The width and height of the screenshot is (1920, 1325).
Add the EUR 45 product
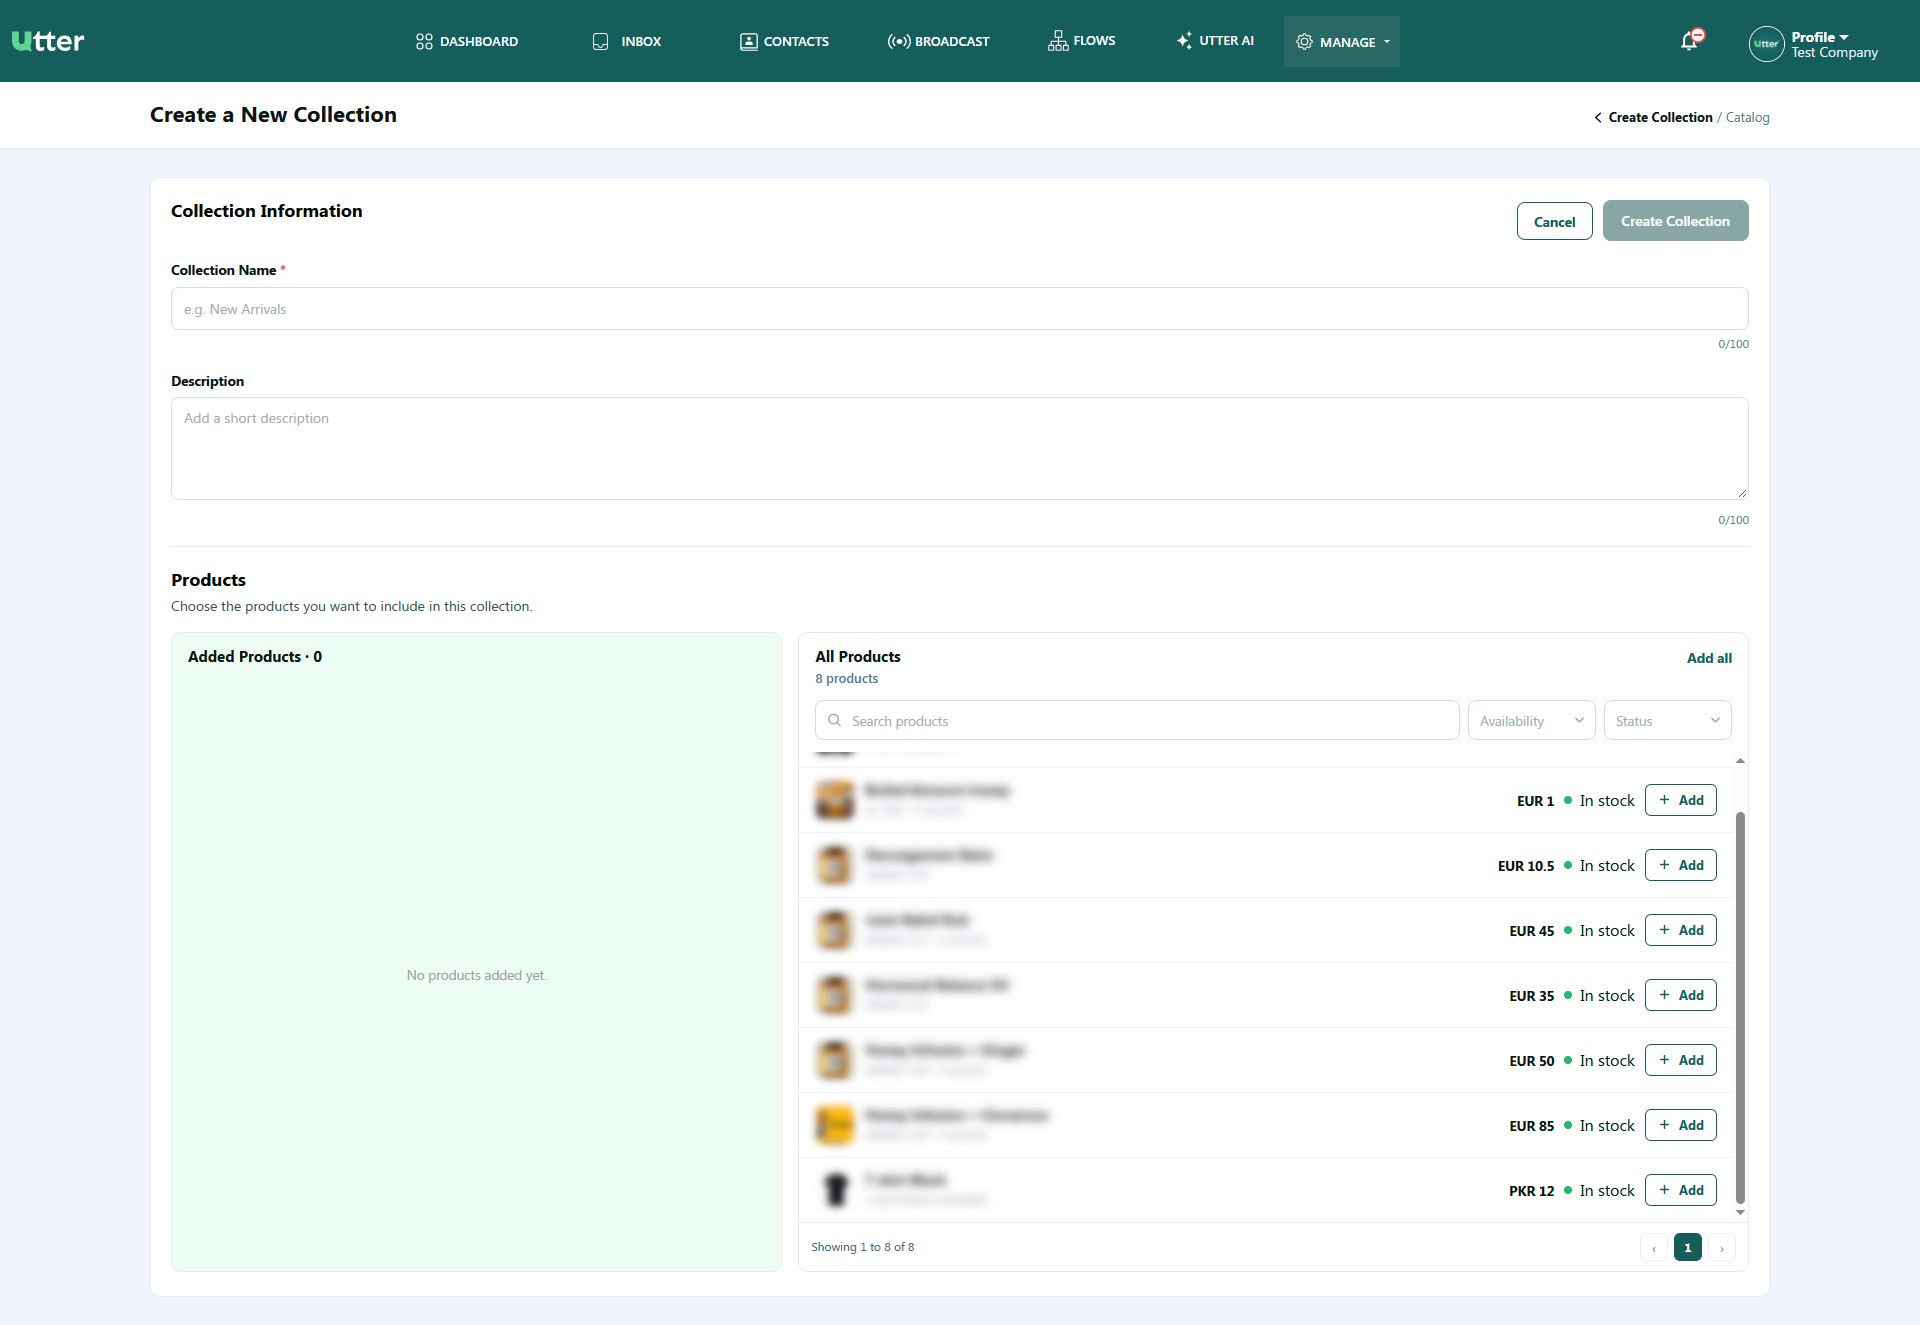[x=1680, y=930]
